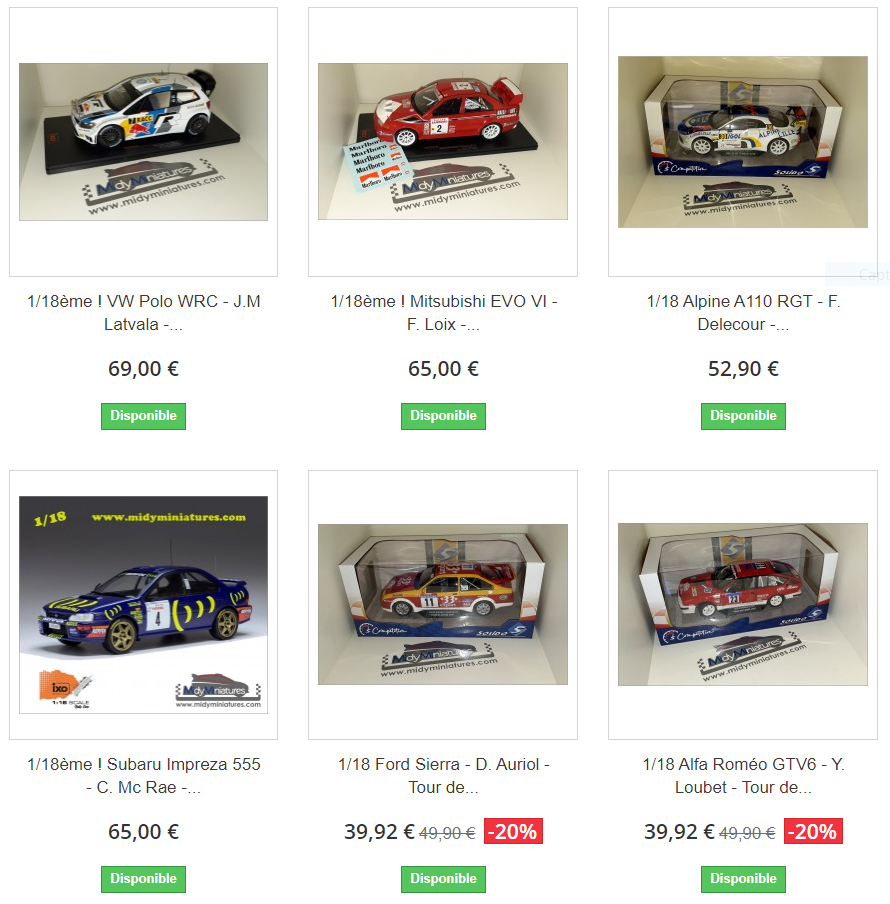Open the Alfa Roméo GTV6 product image
Screen dimensions: 890x904
click(742, 604)
